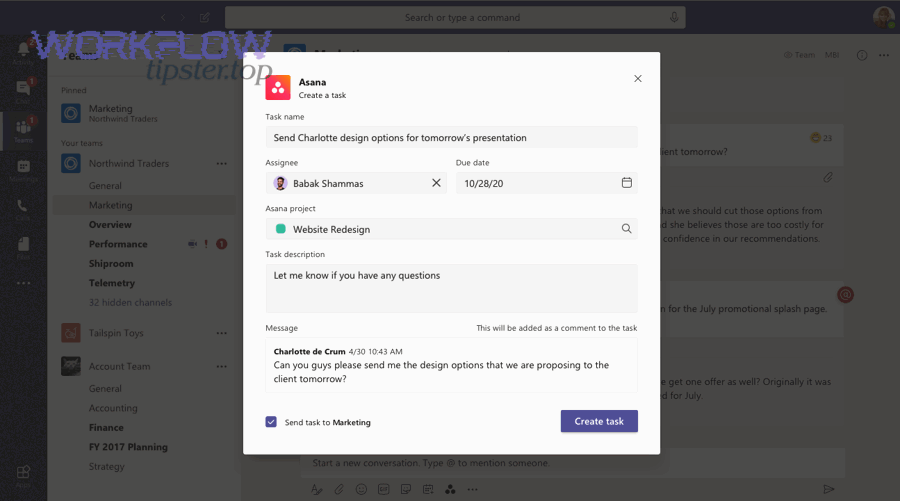Click the send arrow icon in compose box

[828, 489]
